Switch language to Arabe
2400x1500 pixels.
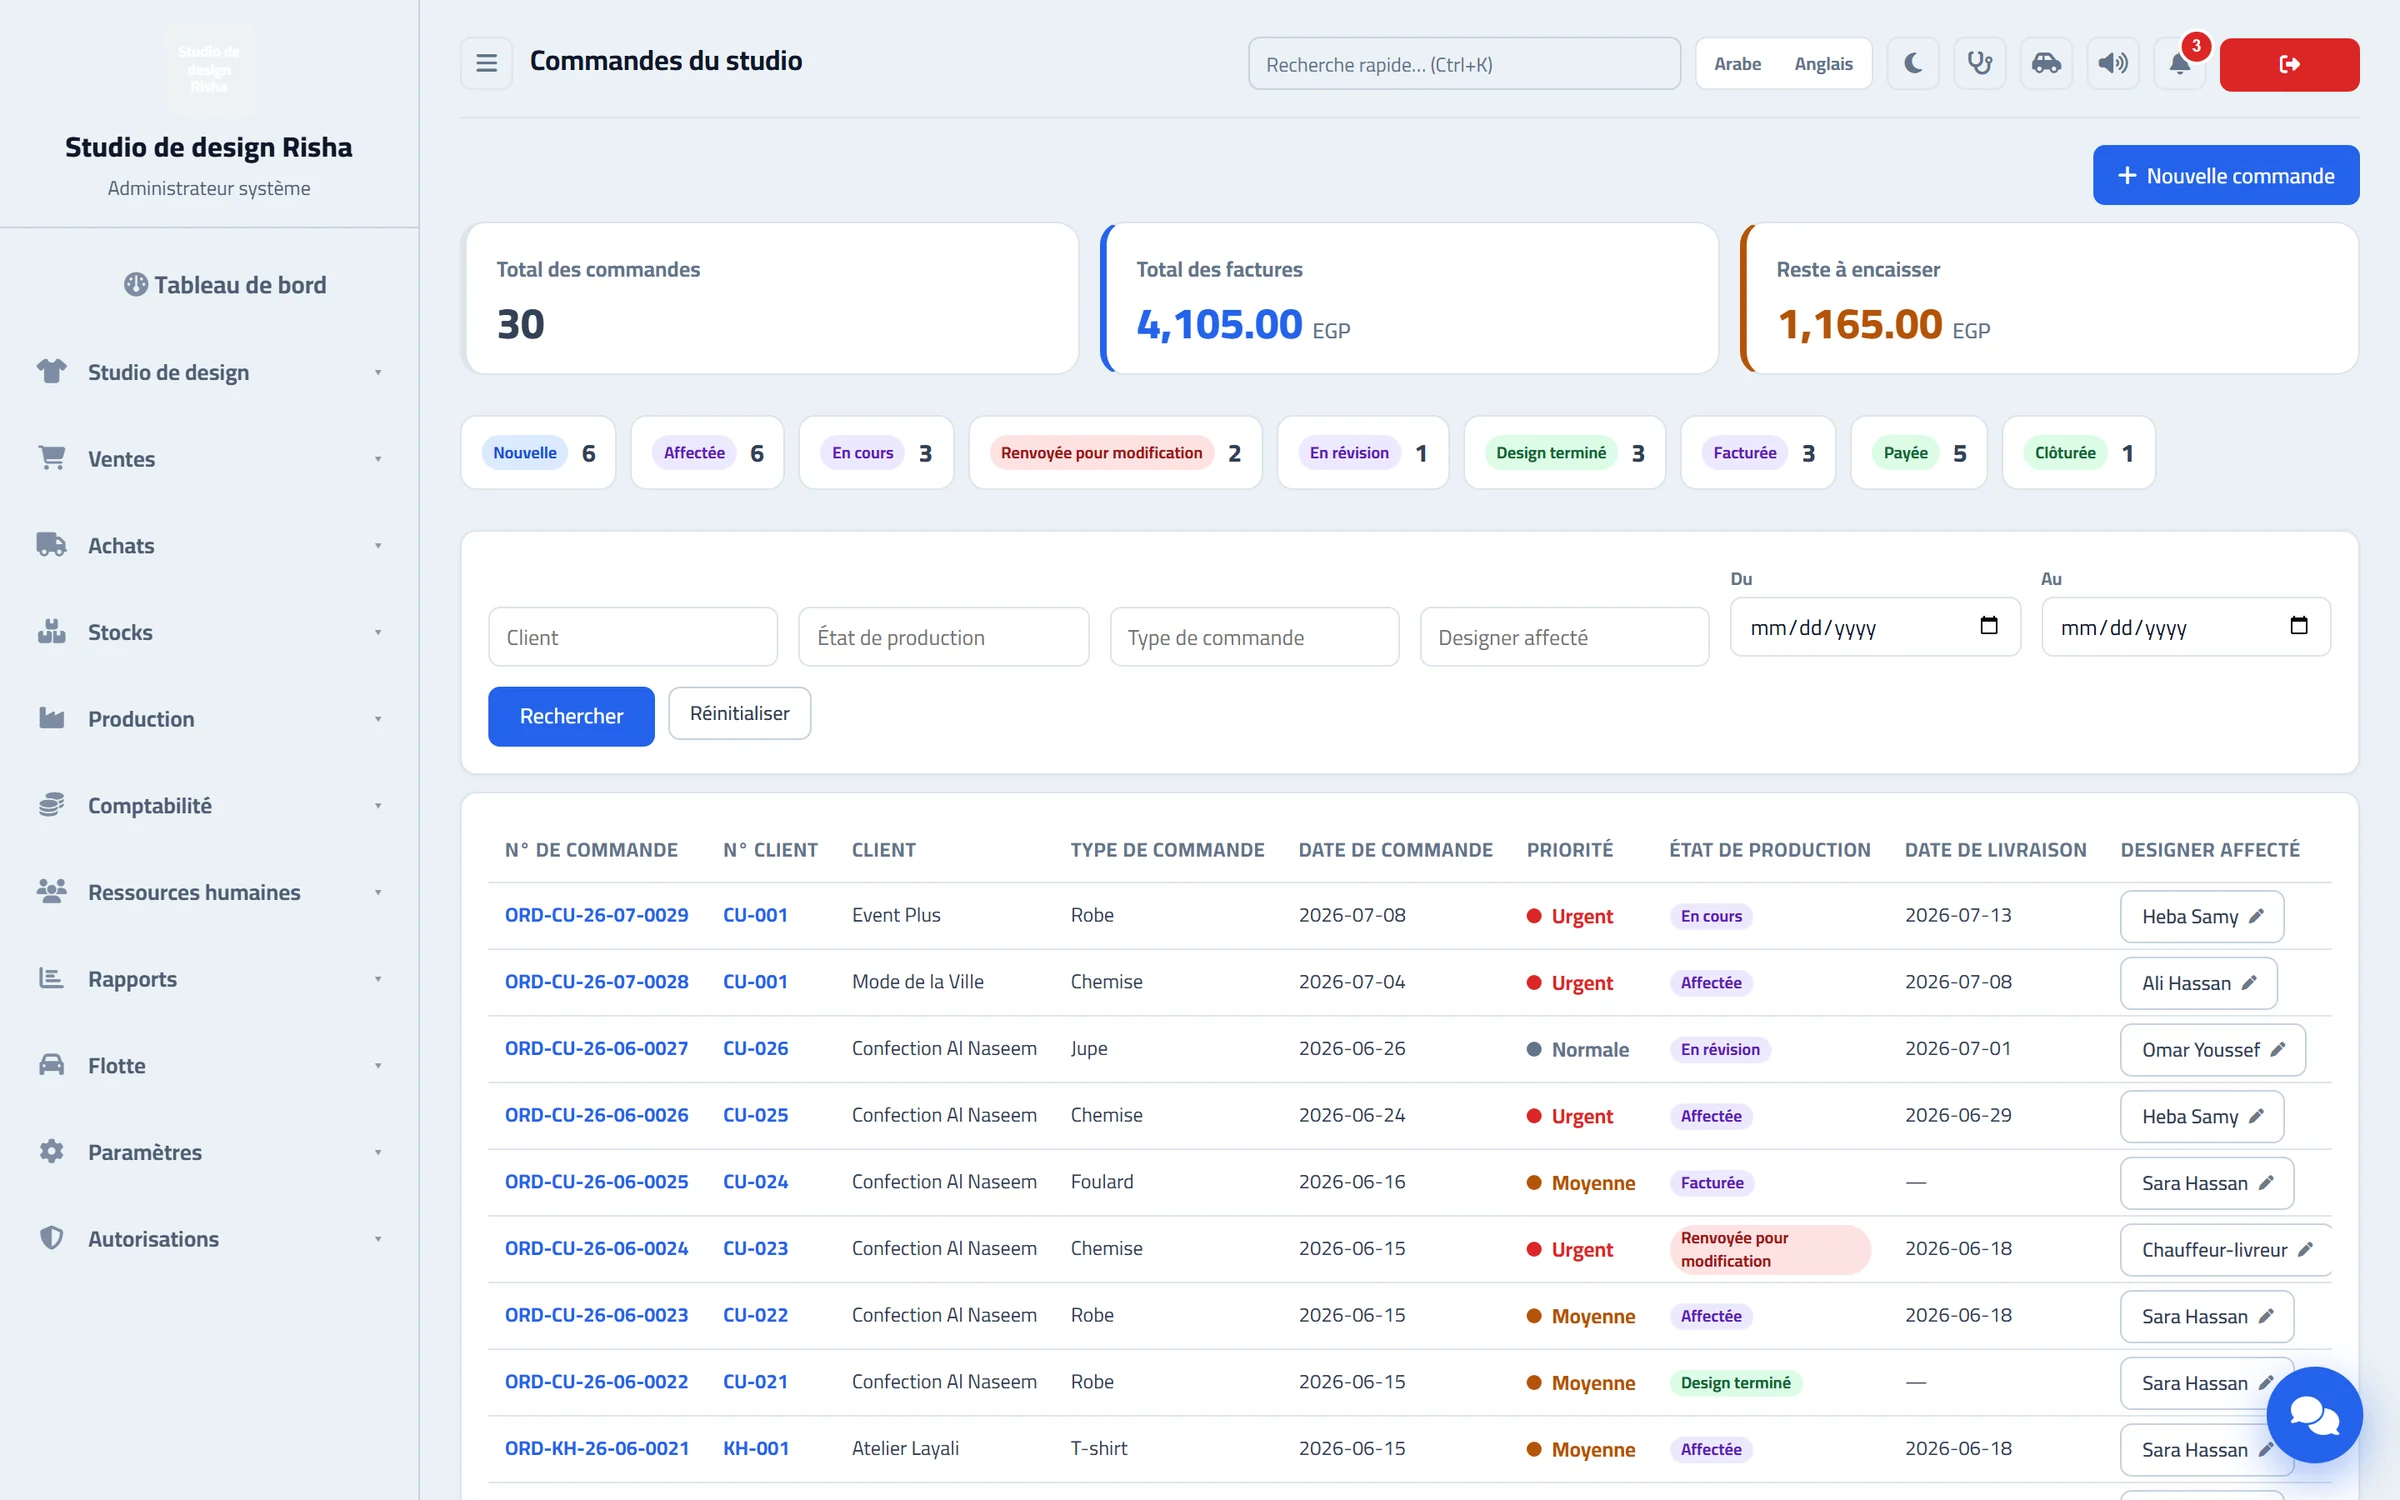tap(1737, 64)
